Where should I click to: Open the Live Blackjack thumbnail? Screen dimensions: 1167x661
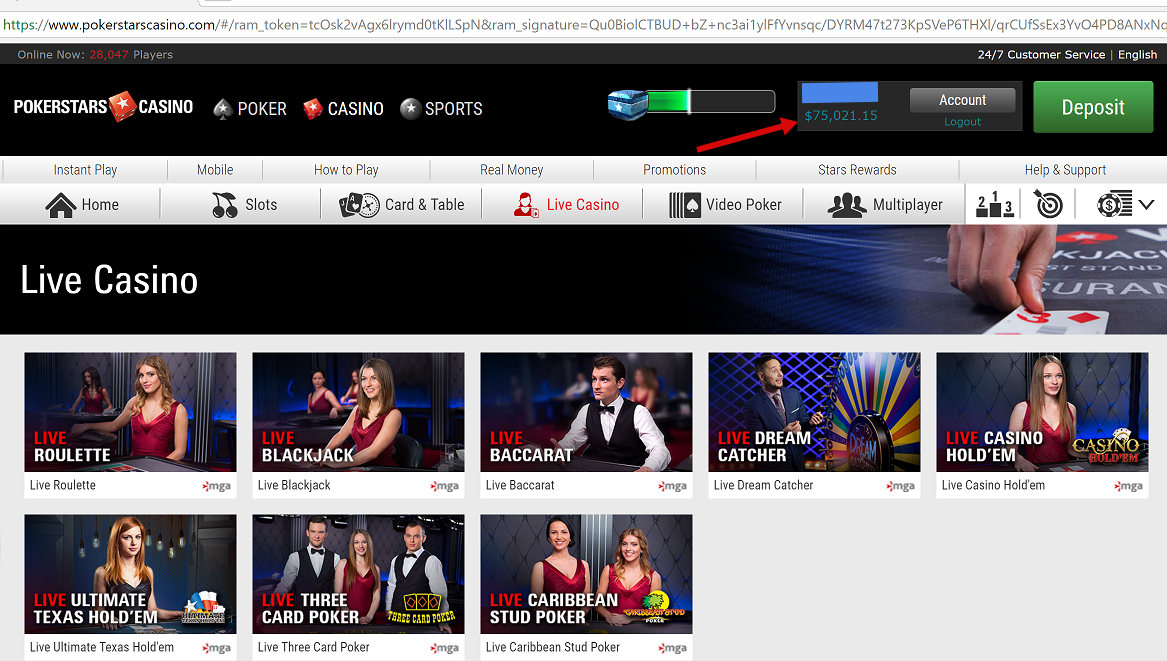[358, 412]
